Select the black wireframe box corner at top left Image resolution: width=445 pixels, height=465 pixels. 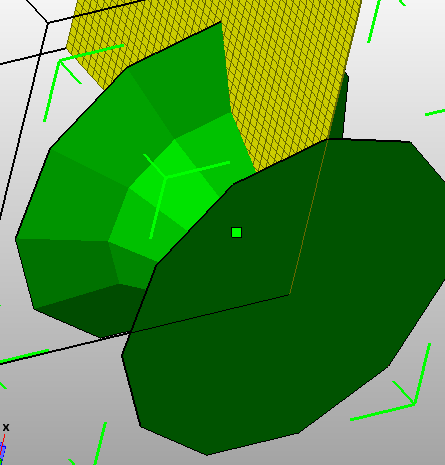[x=47, y=23]
